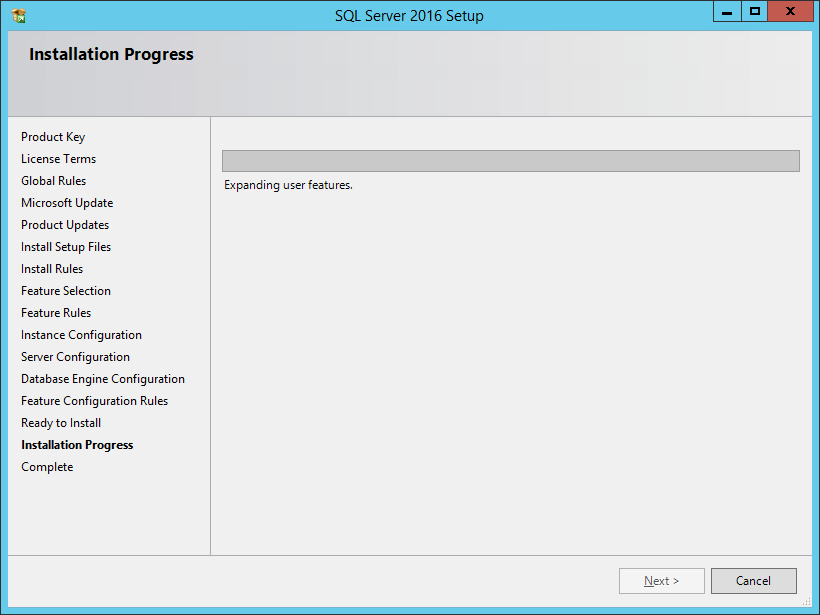Select the Server Configuration step
Screen dimensions: 820x615
point(75,357)
